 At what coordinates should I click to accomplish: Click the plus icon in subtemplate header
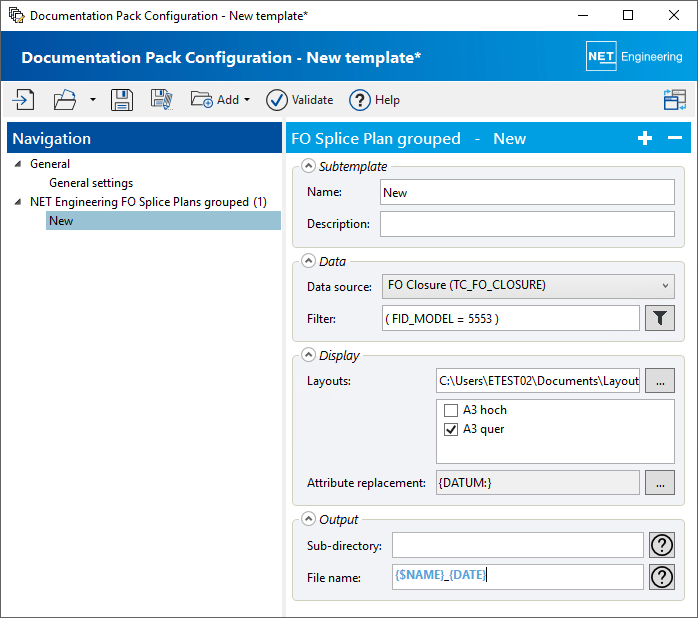click(x=645, y=138)
